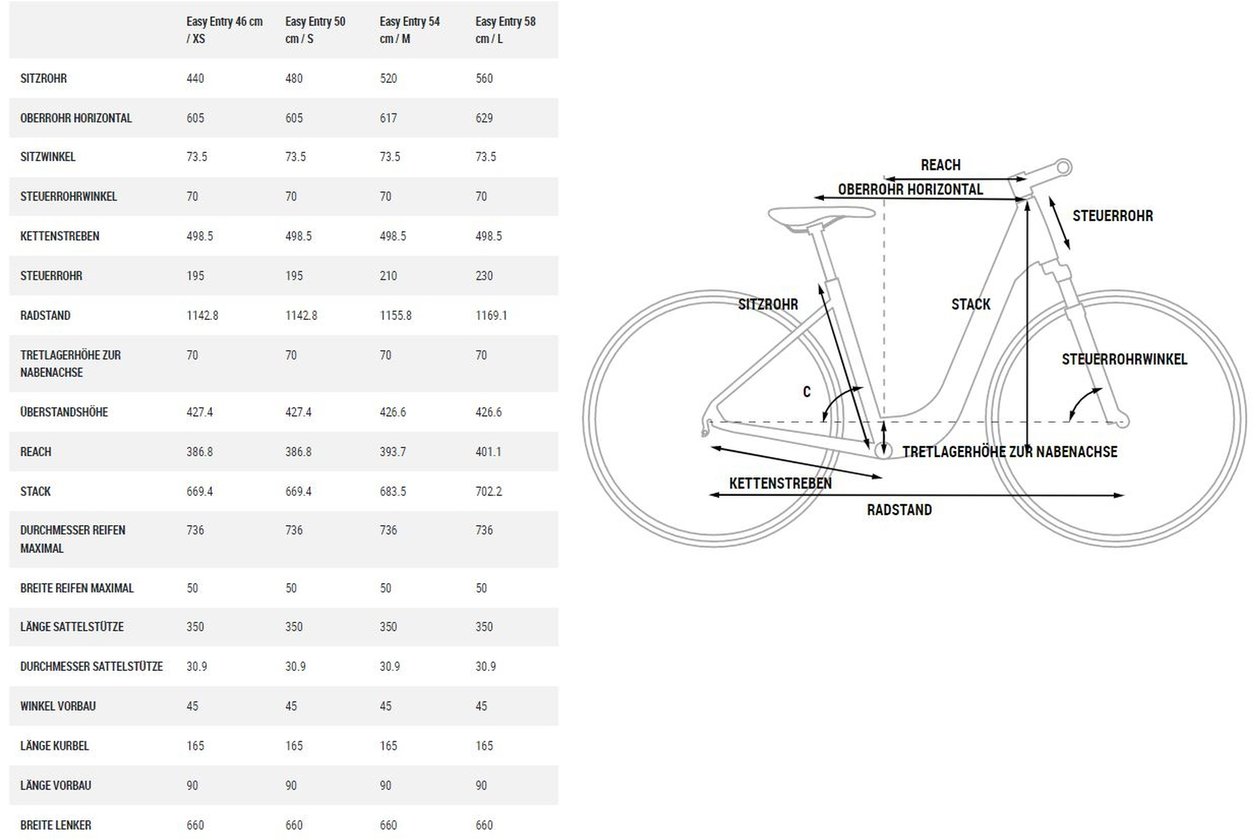1260x840 pixels.
Task: Select the TRETLAGERHÖHE ZUR NABENACHSE diagram label
Action: (x=1010, y=452)
